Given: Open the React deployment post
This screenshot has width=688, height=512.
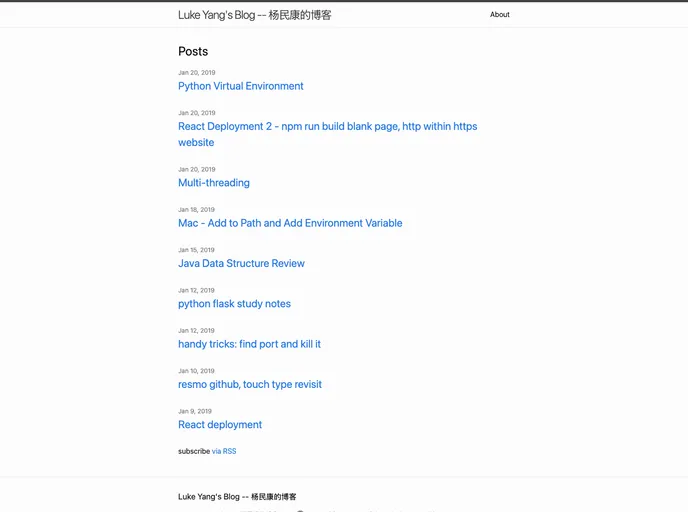Looking at the screenshot, I should [220, 425].
